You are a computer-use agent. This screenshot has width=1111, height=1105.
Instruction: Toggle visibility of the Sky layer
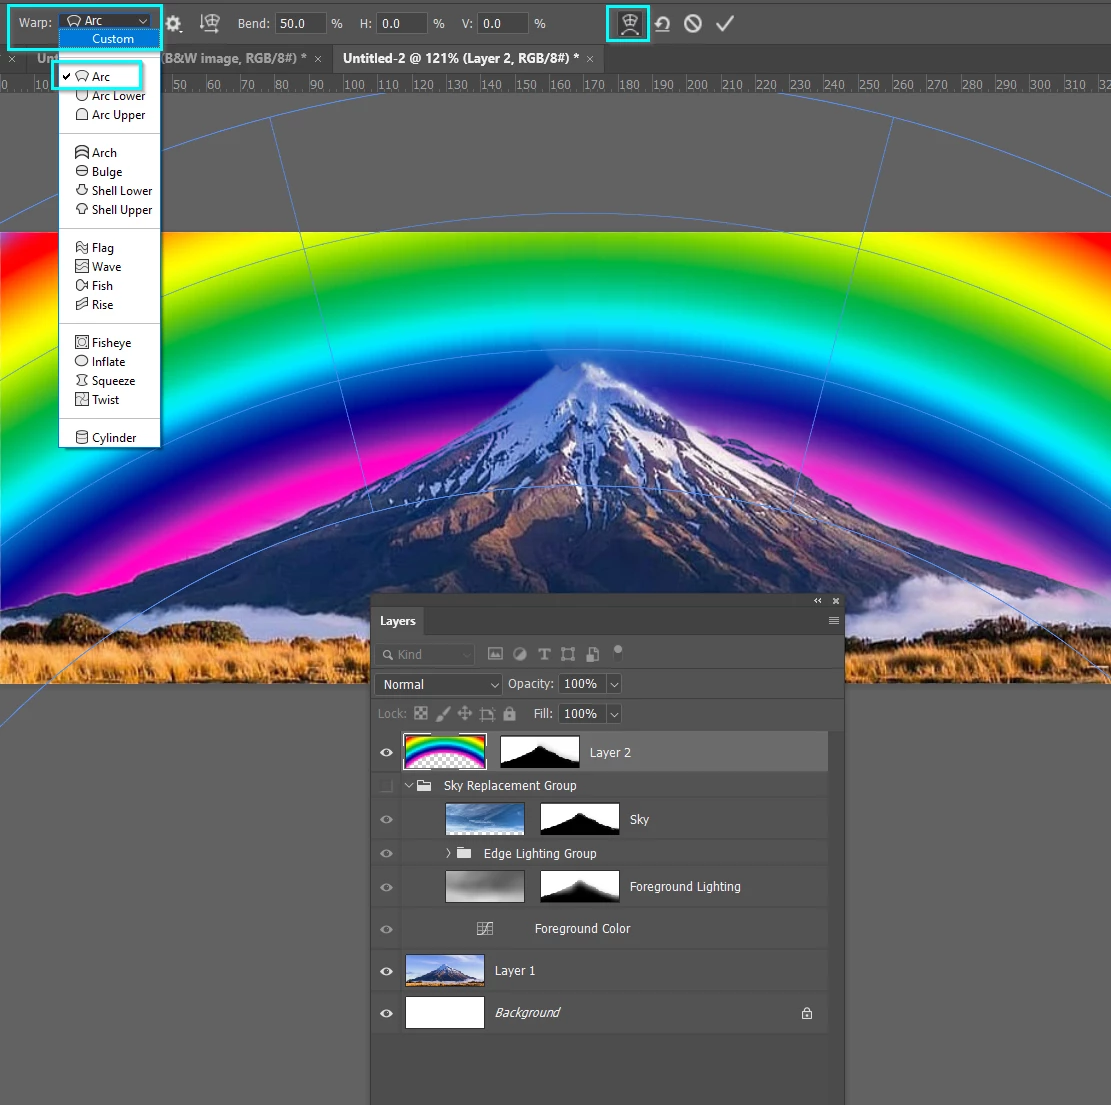coord(386,820)
